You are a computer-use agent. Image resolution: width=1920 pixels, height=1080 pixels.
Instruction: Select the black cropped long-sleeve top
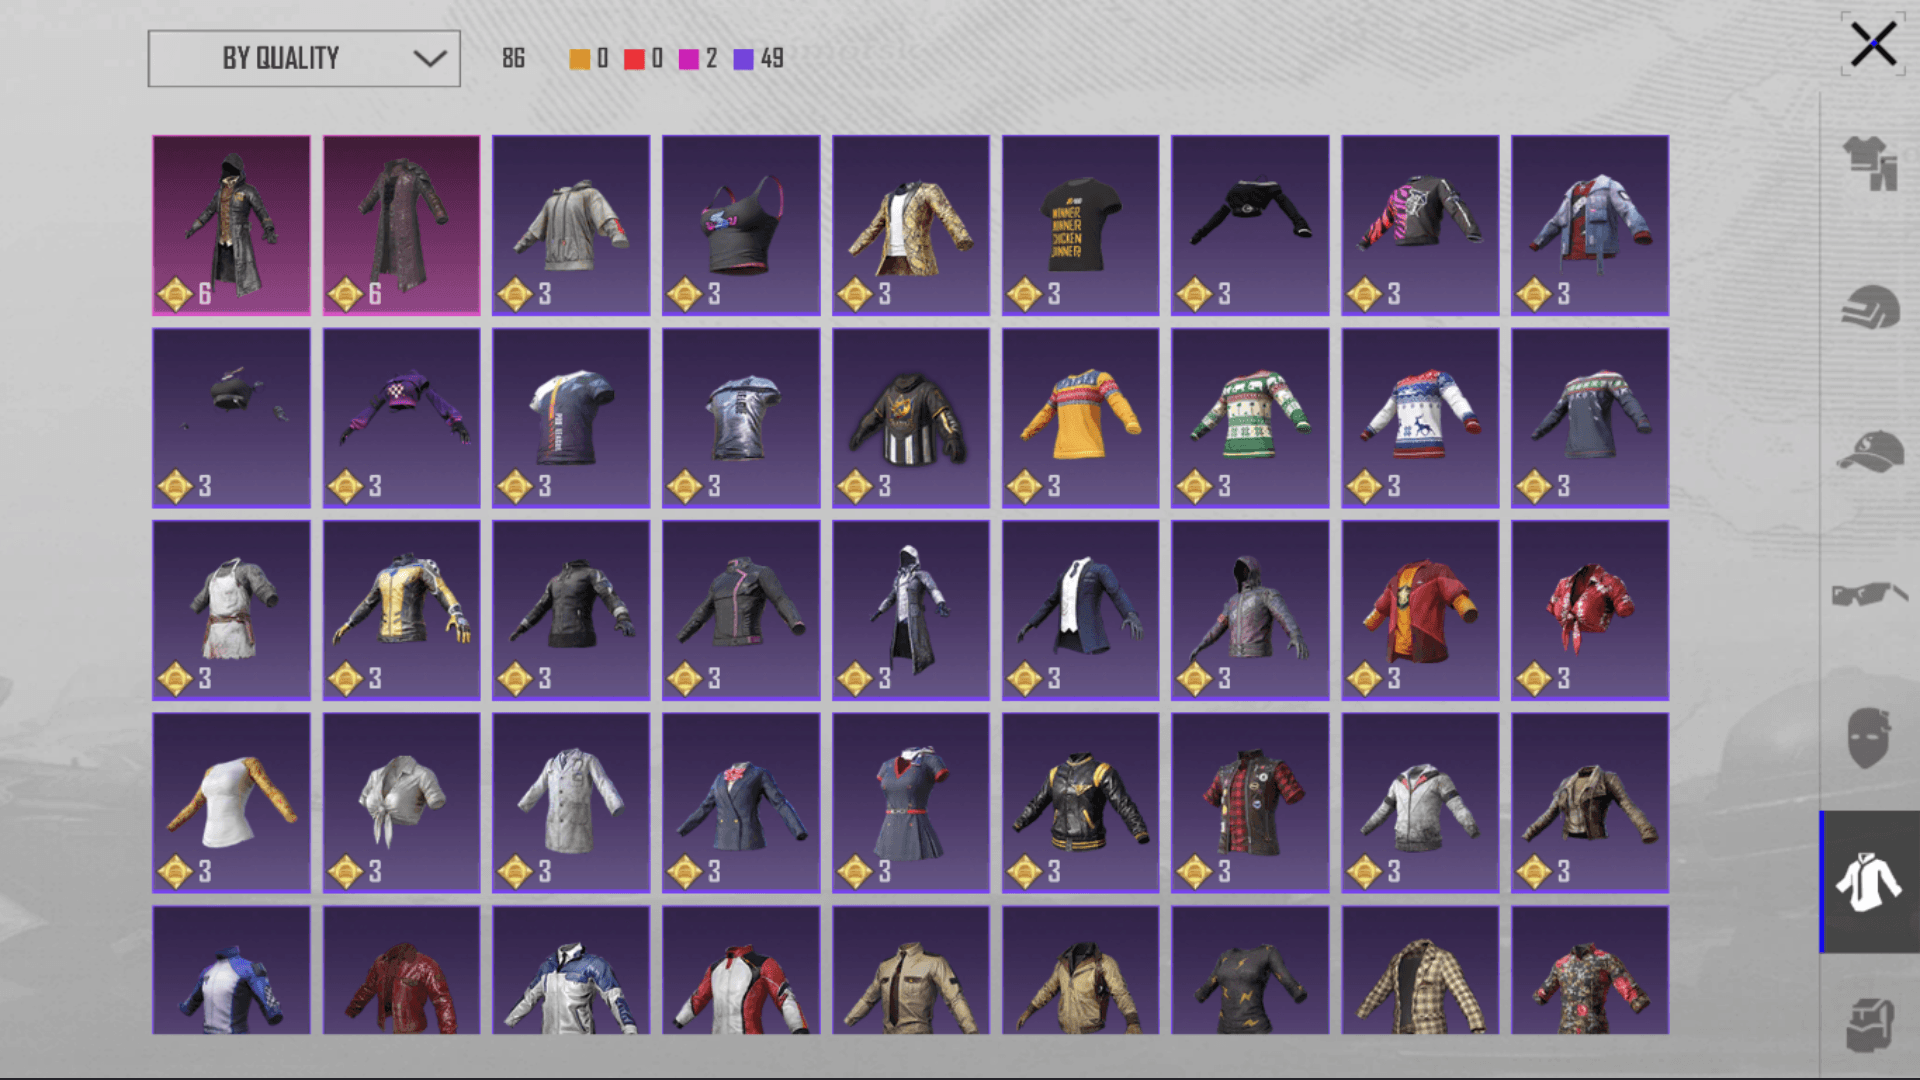click(x=1250, y=225)
